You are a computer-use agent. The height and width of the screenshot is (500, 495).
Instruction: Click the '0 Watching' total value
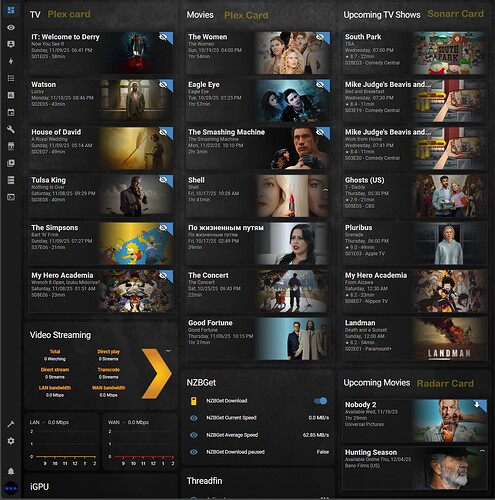point(55,359)
